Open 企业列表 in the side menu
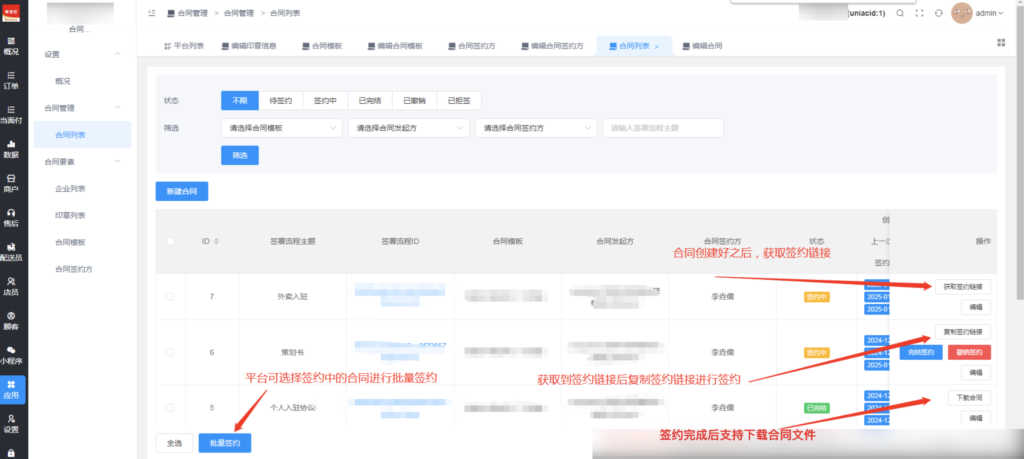Screen dimensions: 1024x459 pos(71,189)
